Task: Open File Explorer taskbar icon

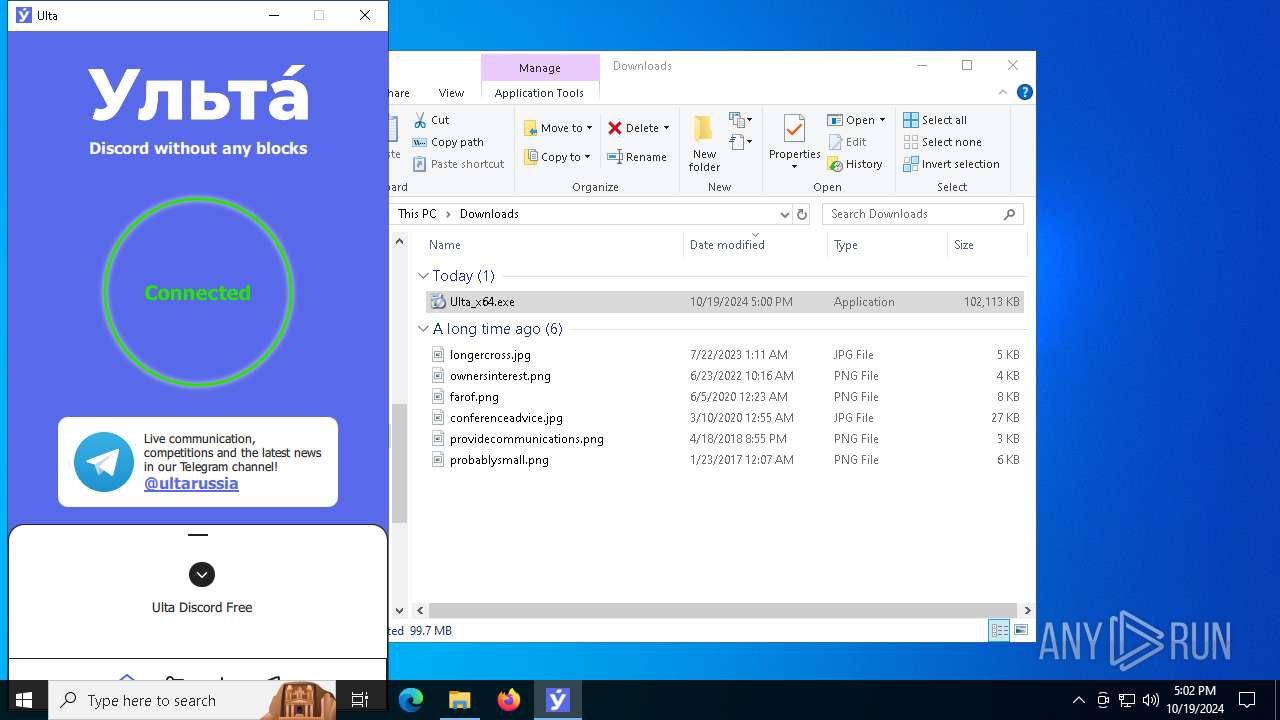Action: 459,700
